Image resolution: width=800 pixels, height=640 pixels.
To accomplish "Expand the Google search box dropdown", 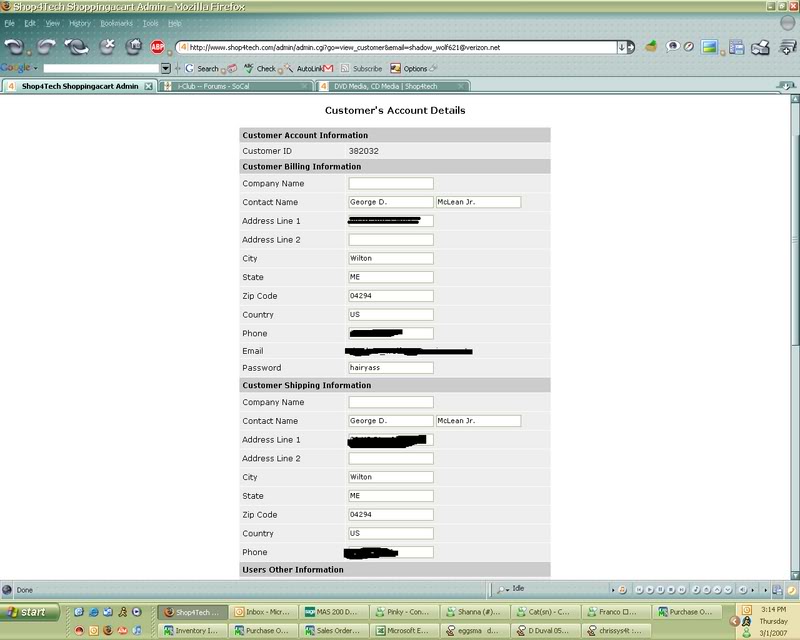I will [164, 68].
